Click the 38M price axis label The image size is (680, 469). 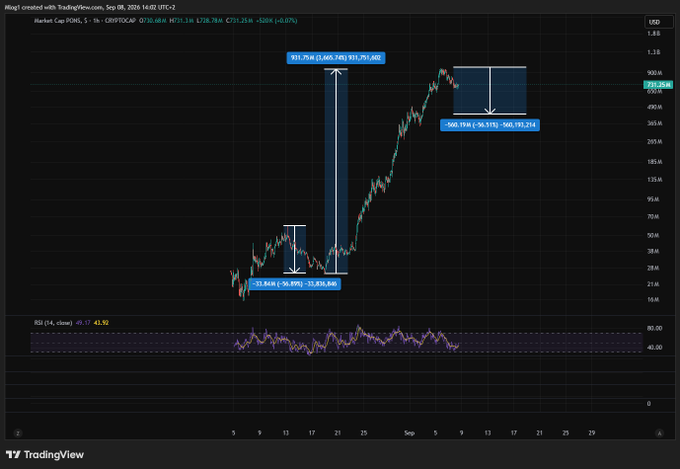click(653, 252)
